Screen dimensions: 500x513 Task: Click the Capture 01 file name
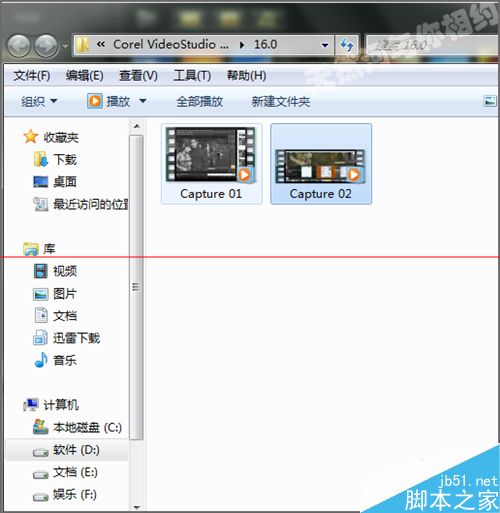click(211, 194)
